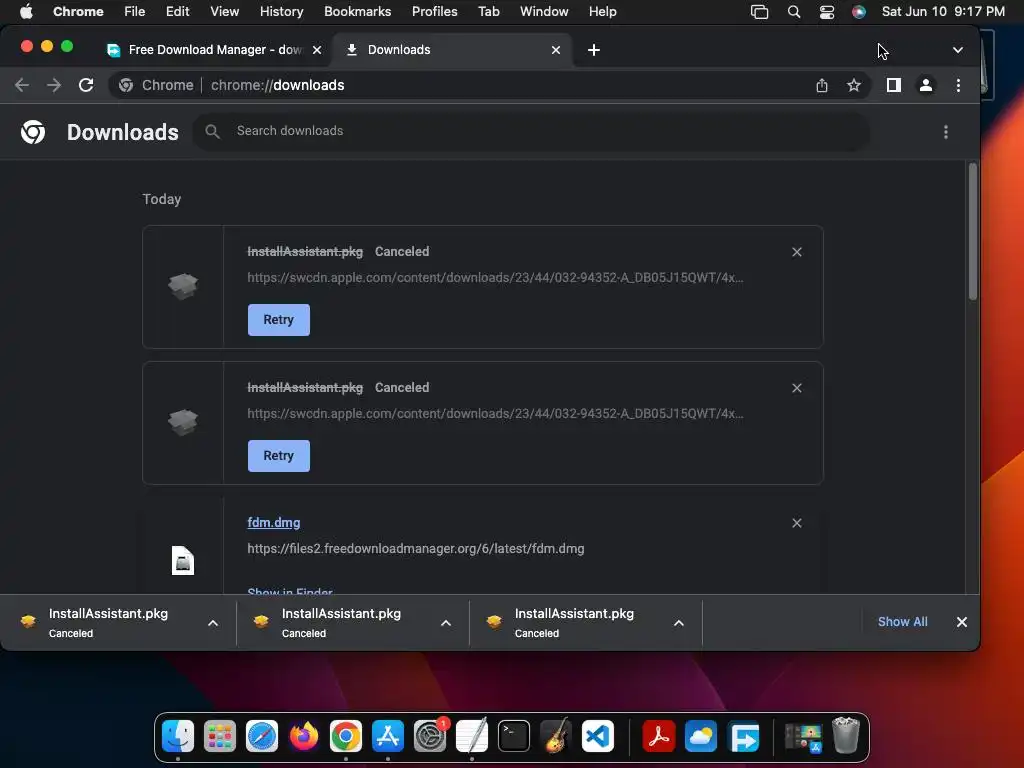Viewport: 1024px width, 768px height.
Task: Click first InstallAssistant.pkg package file icon
Action: (x=183, y=286)
